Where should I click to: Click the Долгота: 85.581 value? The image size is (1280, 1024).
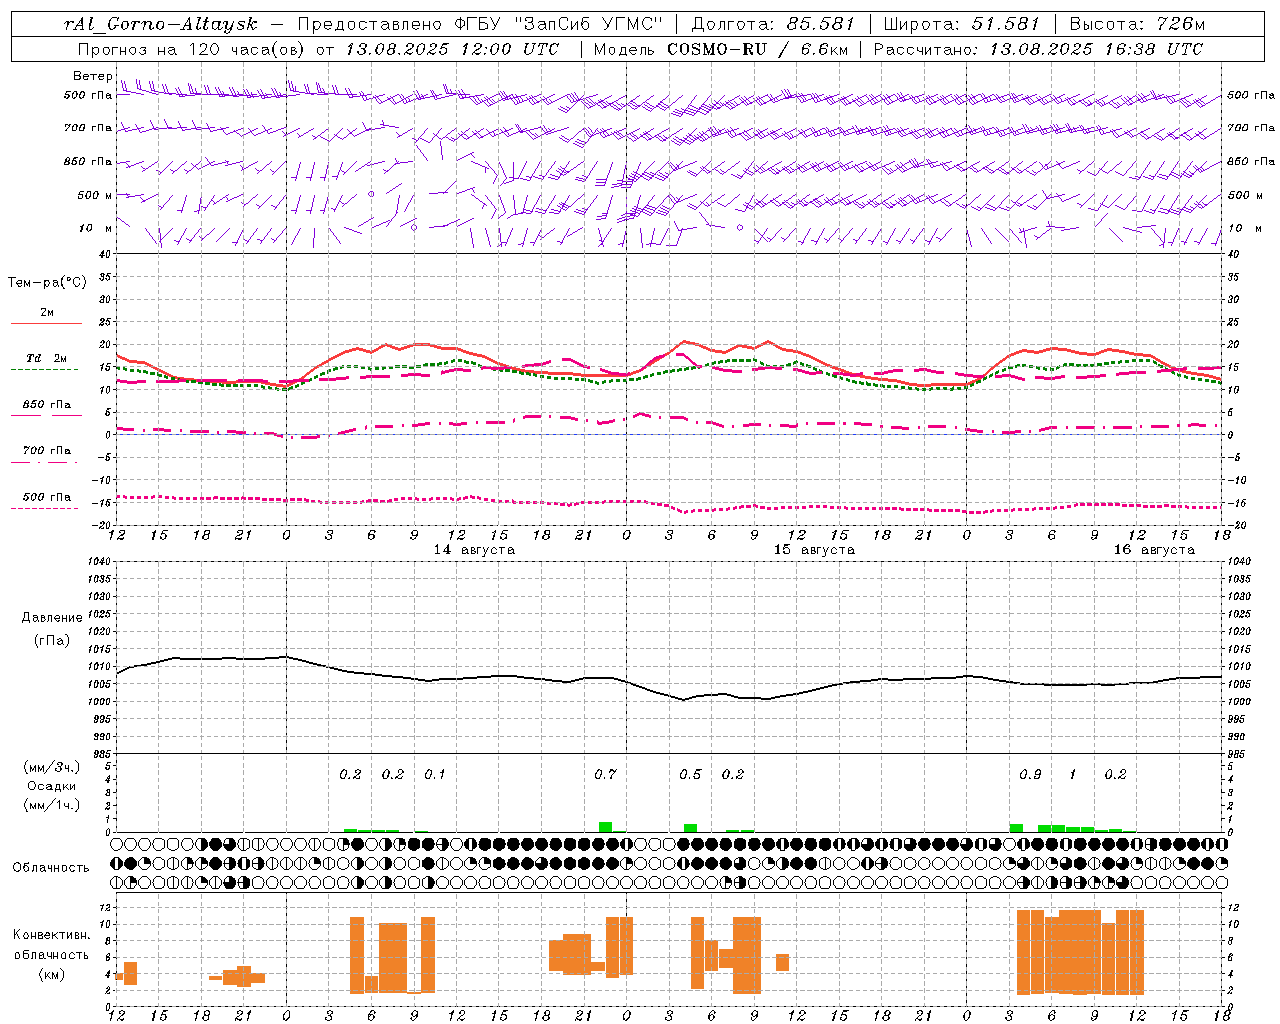tap(773, 24)
